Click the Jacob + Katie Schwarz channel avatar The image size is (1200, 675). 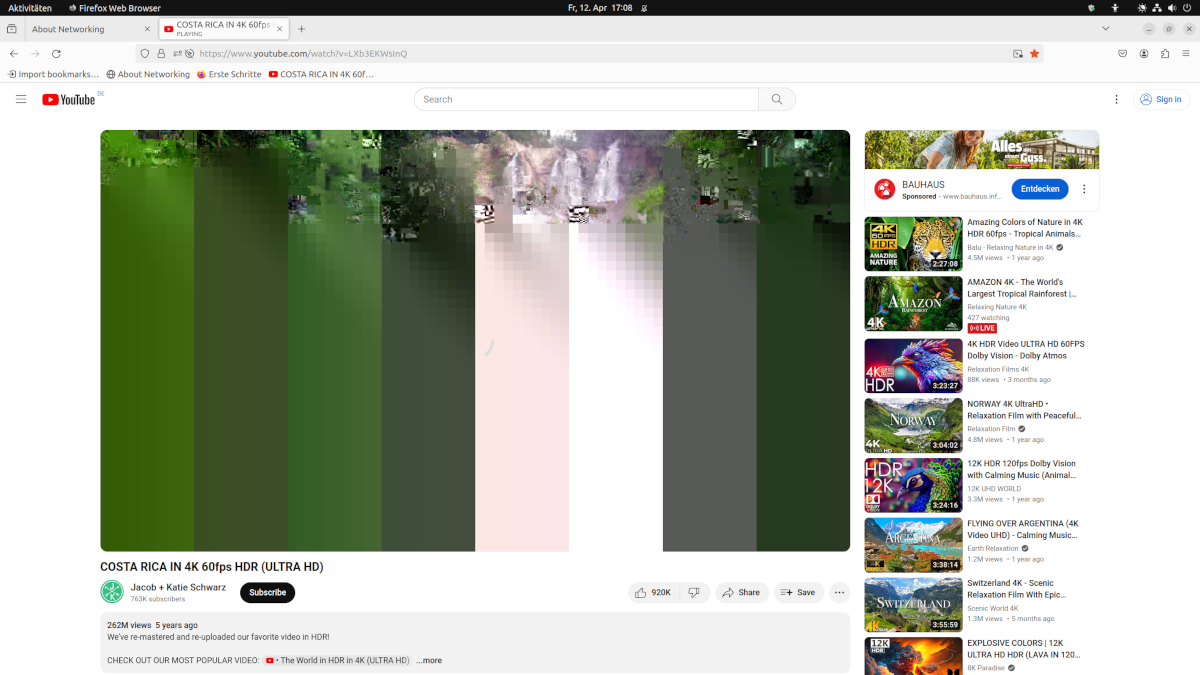(x=112, y=592)
